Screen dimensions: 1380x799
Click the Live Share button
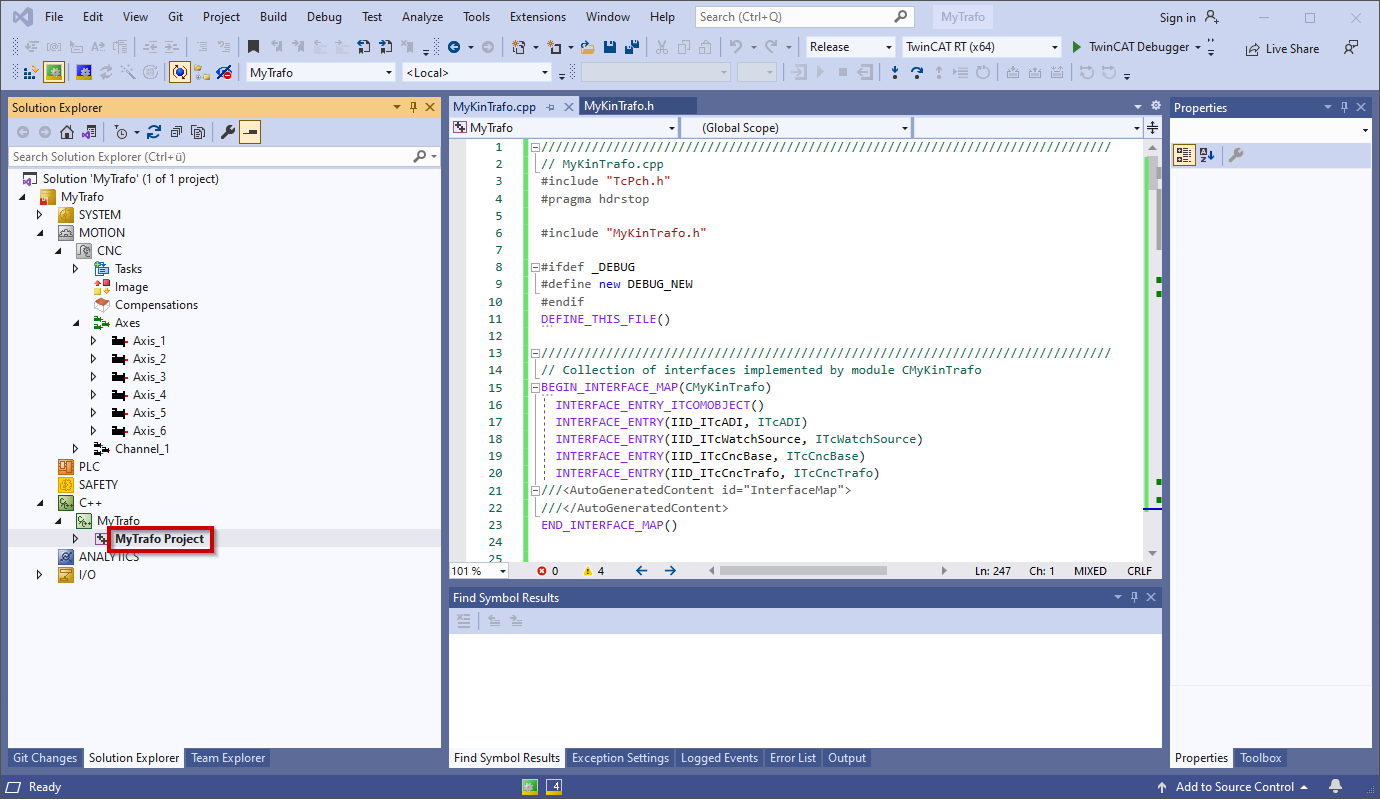pos(1282,48)
